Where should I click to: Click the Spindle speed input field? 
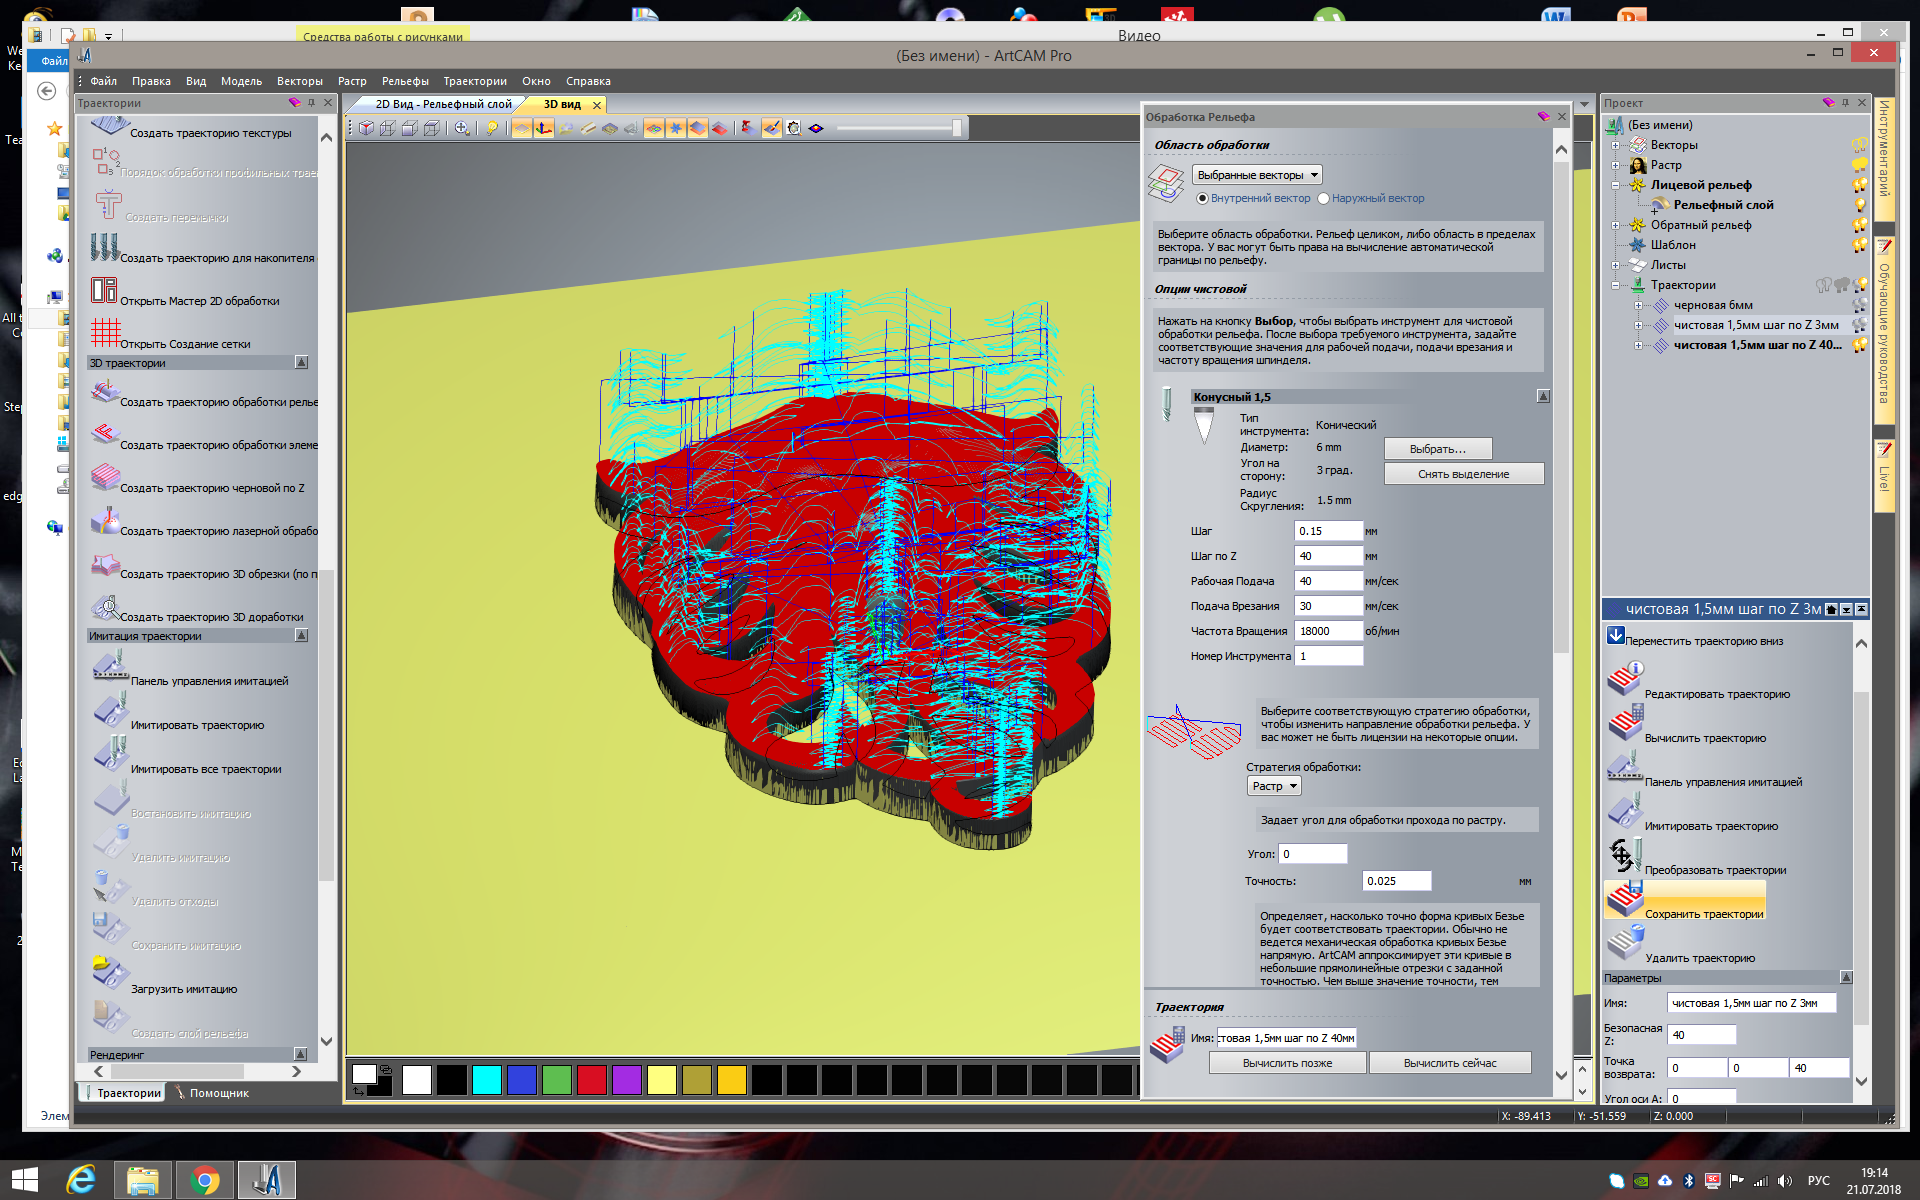(1327, 631)
